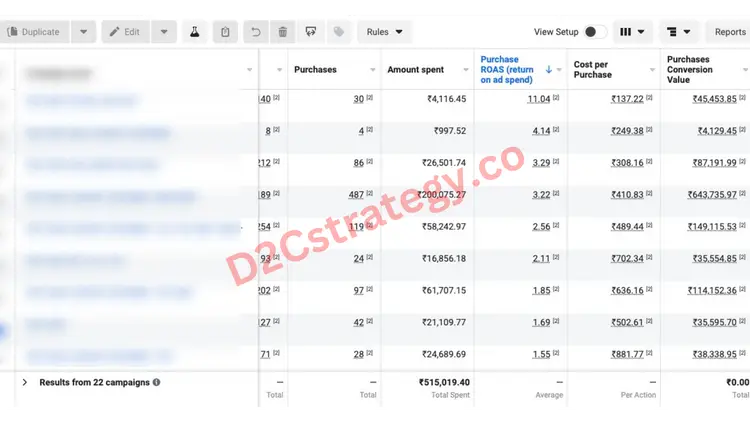Open the Edit dropdown arrow
Image resolution: width=750 pixels, height=422 pixels.
tap(164, 32)
